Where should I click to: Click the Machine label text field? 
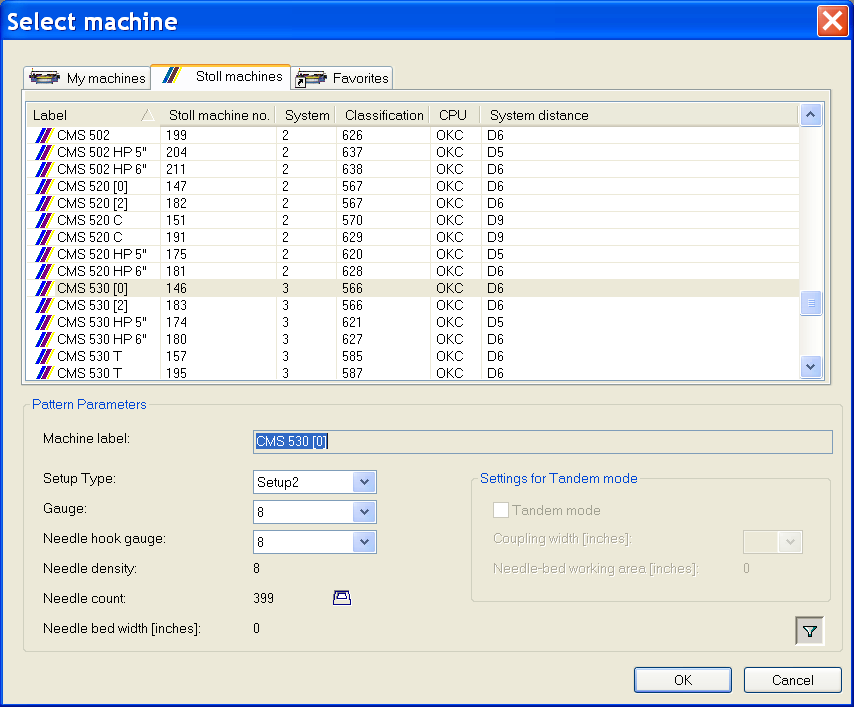pos(542,442)
